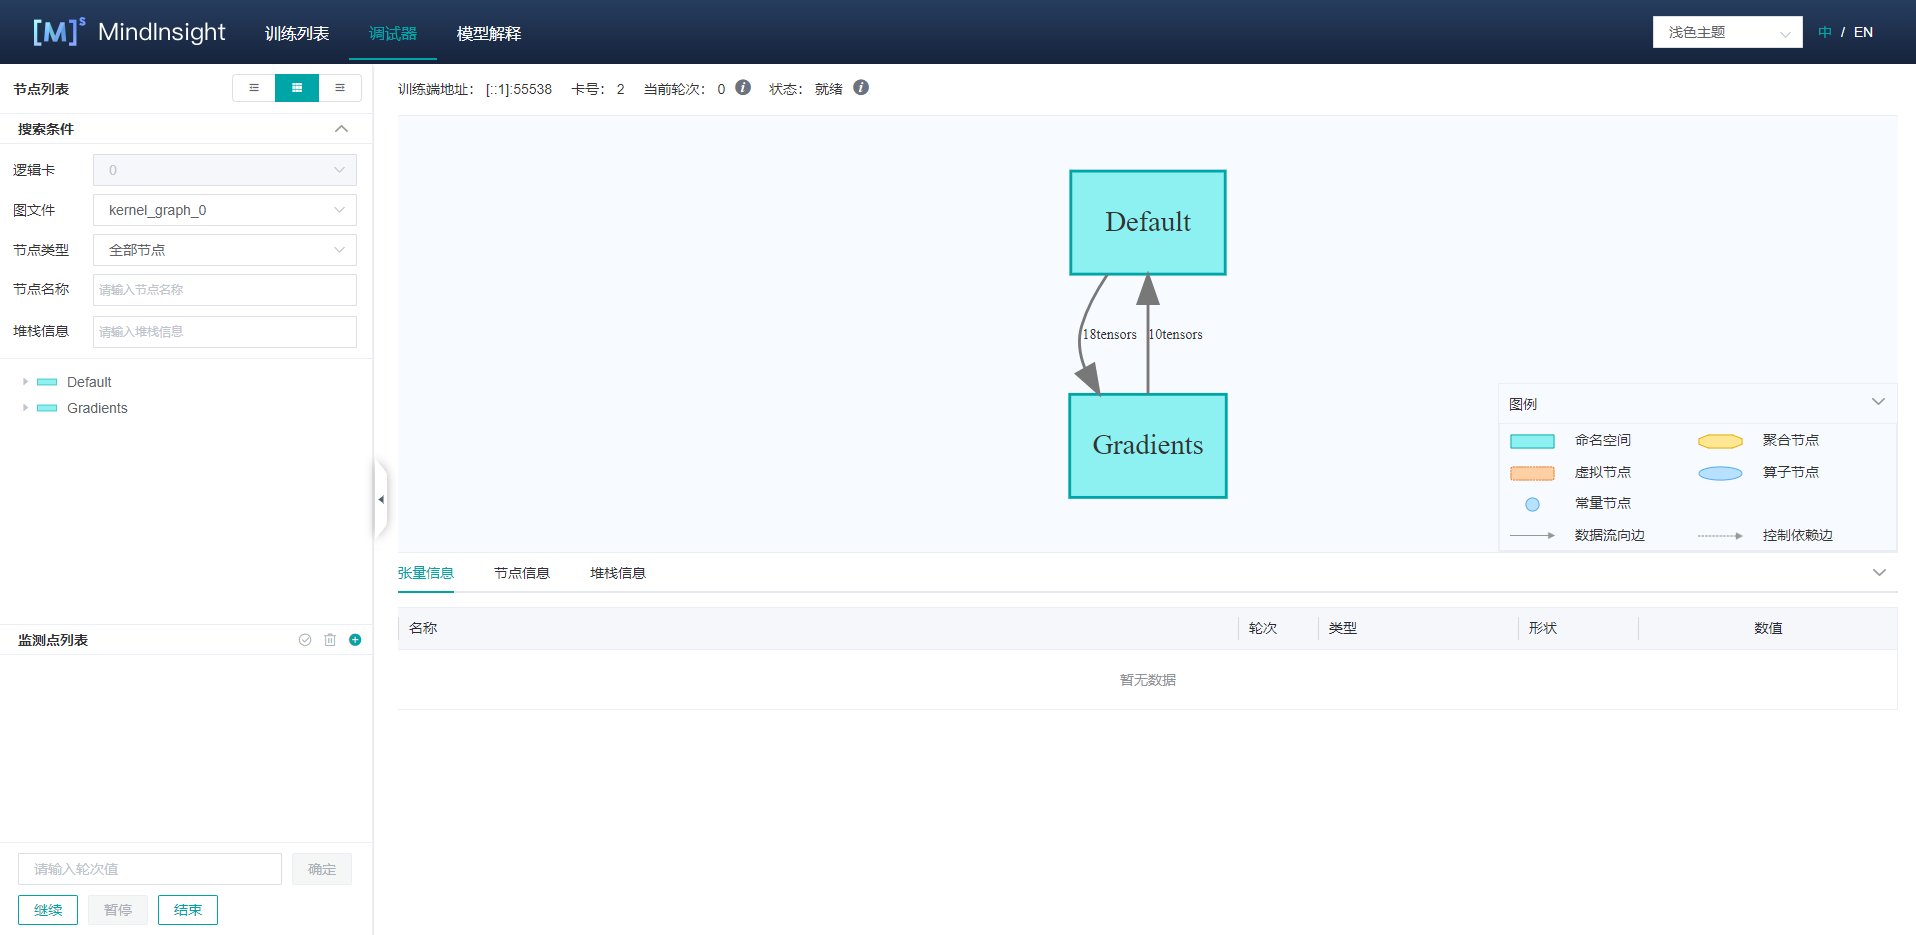Click the 继续 button
This screenshot has width=1916, height=935.
pos(48,910)
